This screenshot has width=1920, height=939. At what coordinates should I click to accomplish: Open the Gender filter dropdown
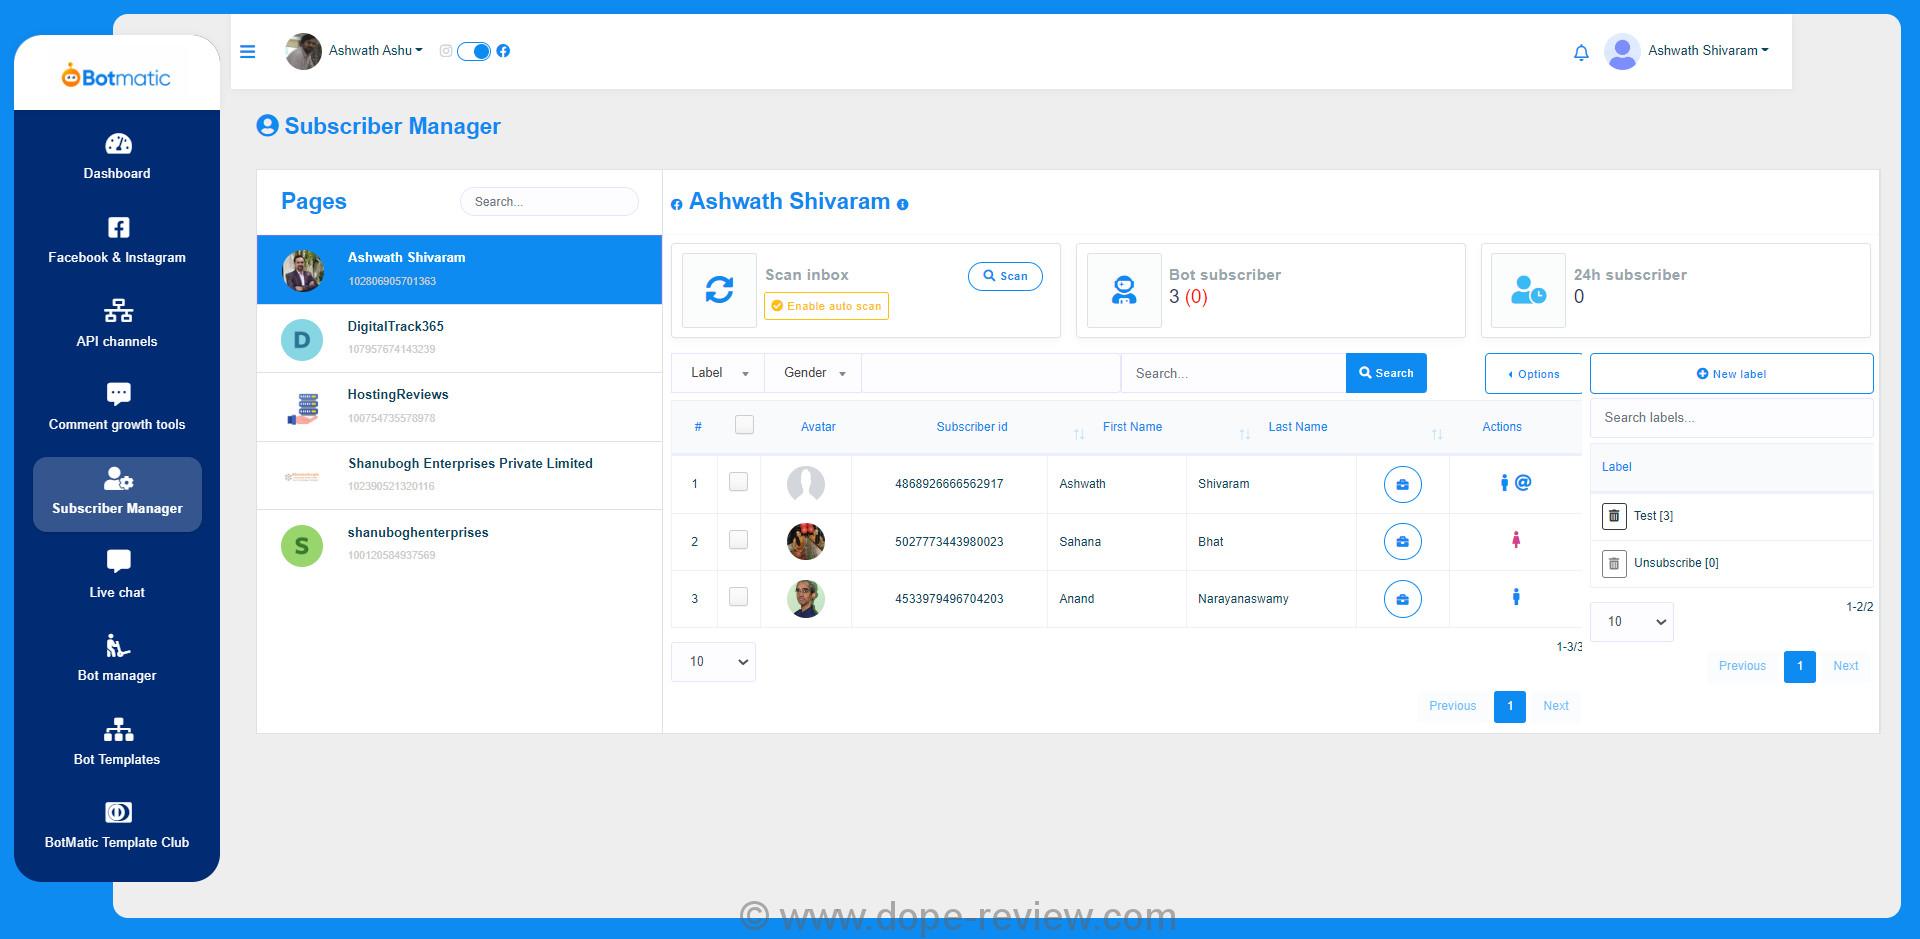[x=813, y=373]
